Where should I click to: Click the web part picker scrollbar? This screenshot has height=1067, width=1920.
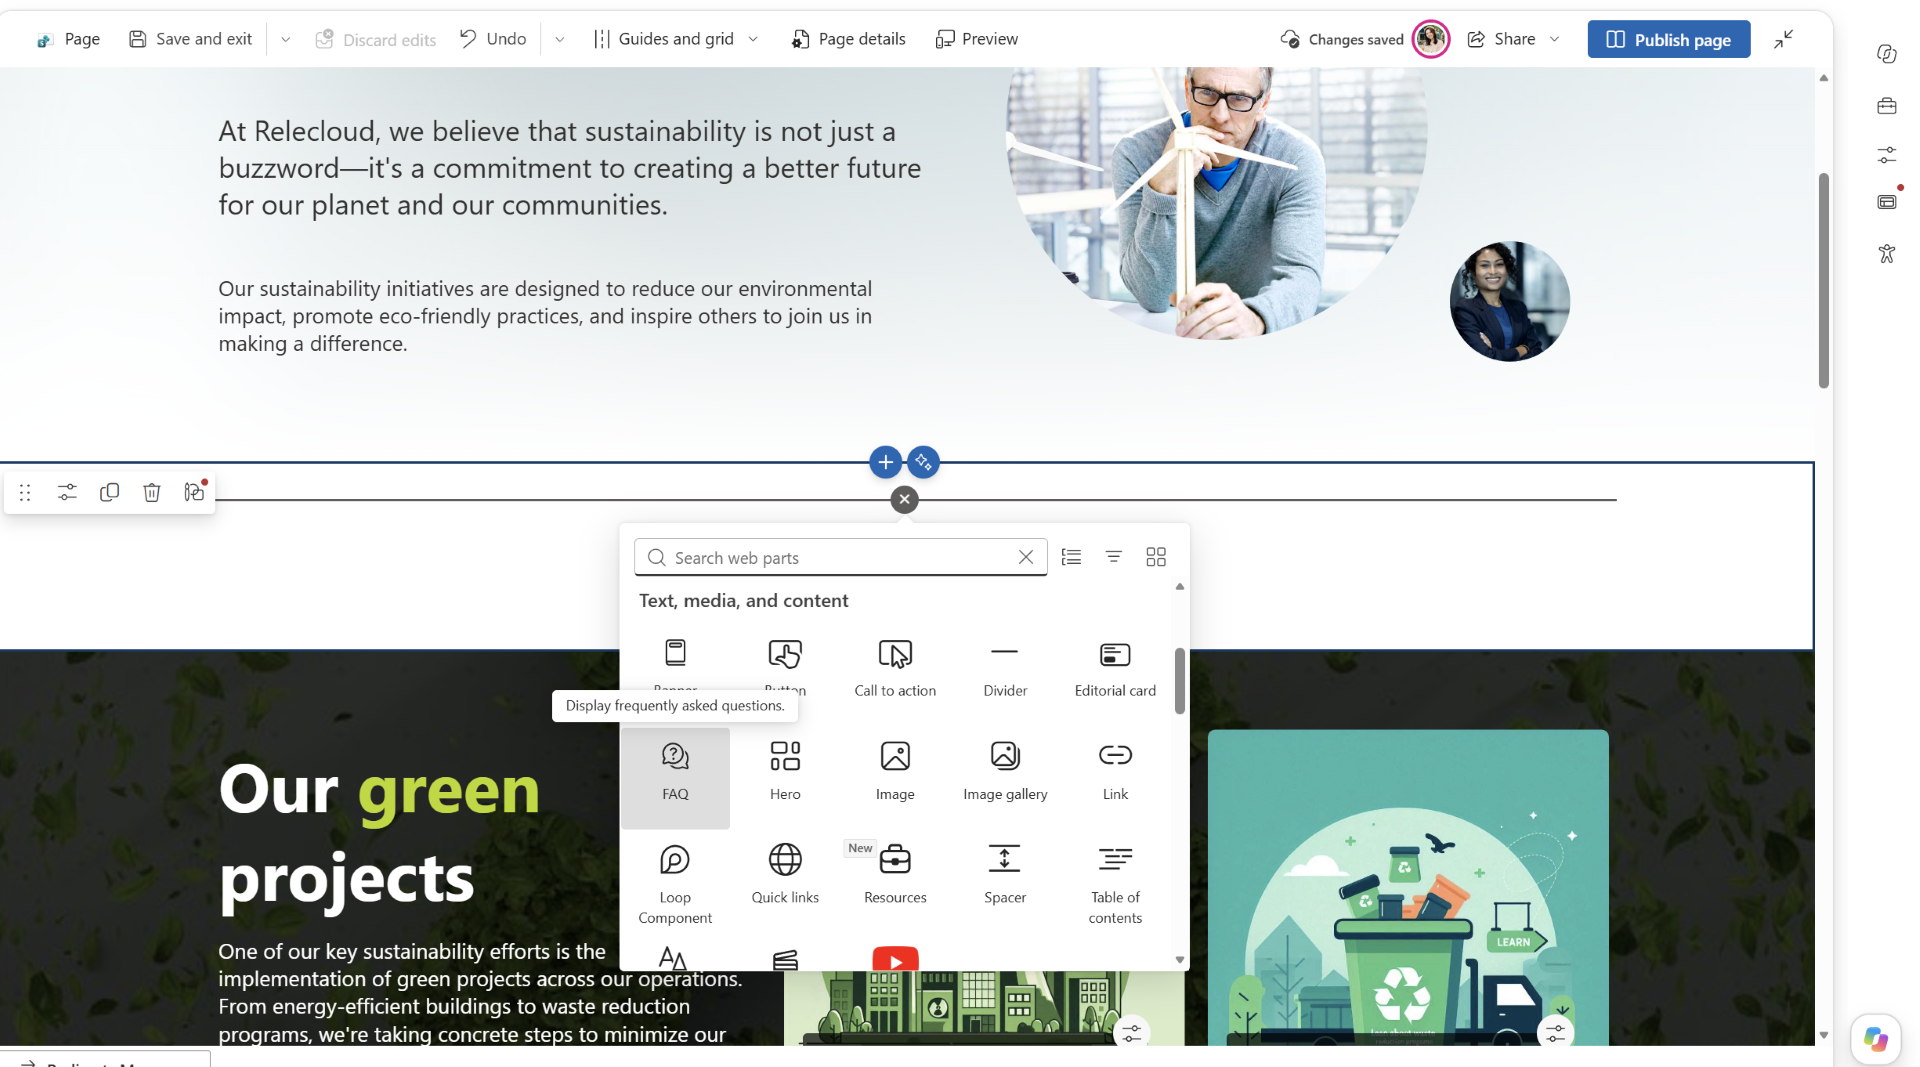coord(1180,680)
